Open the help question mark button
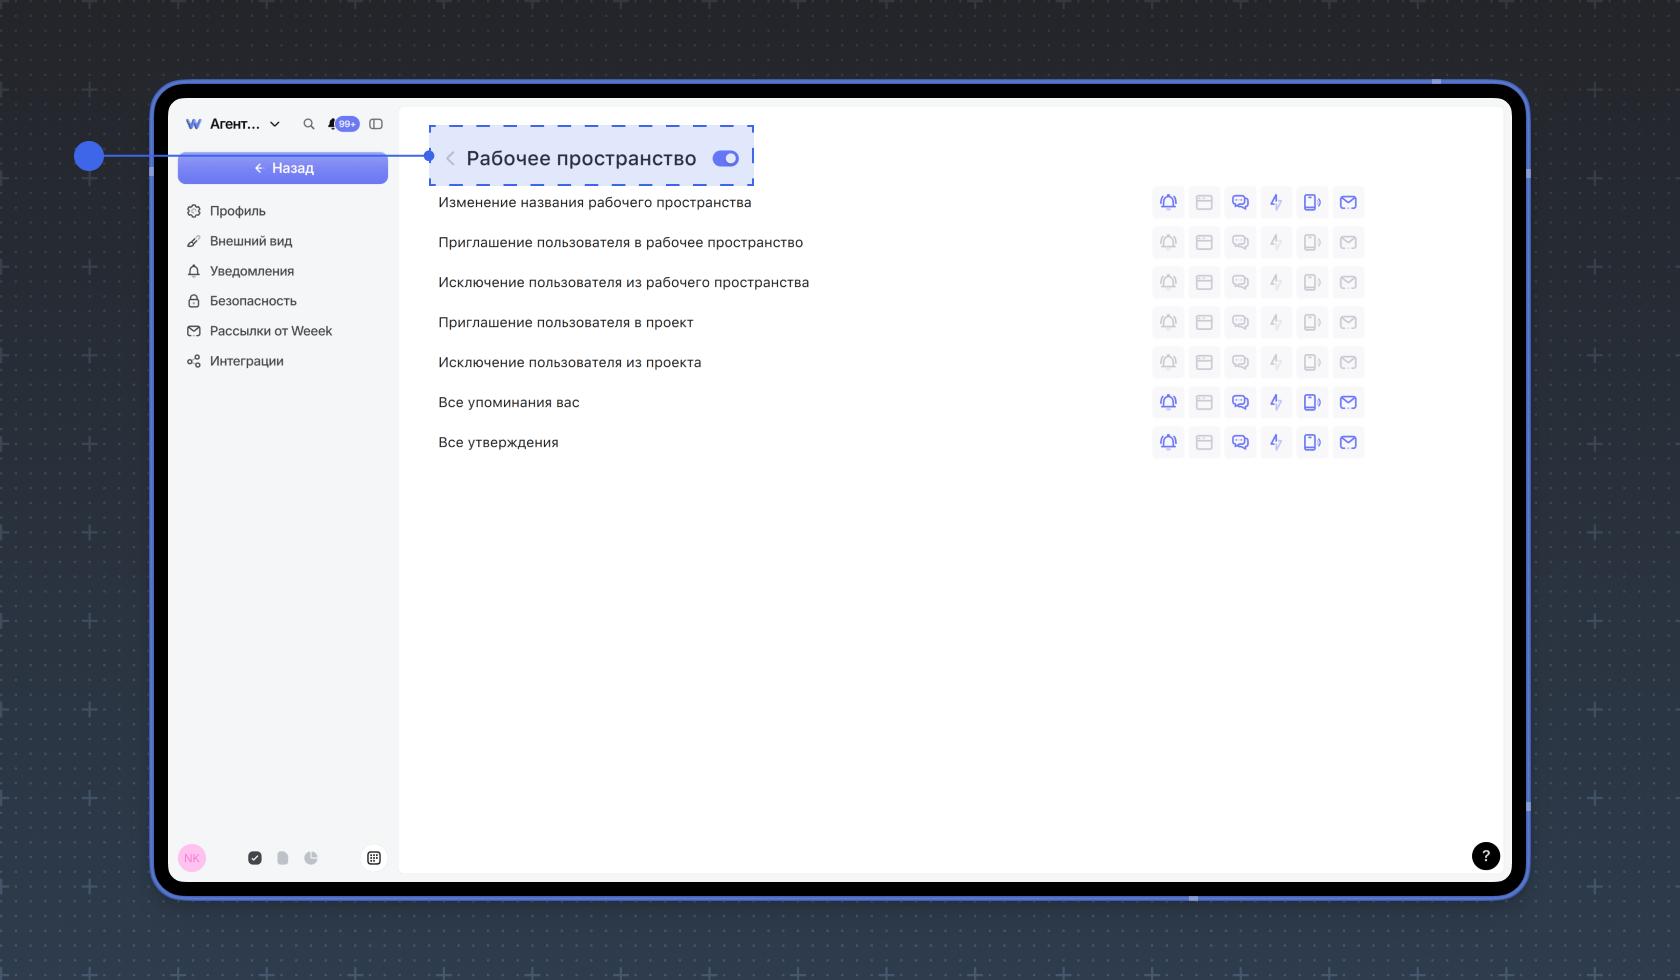 [x=1486, y=856]
